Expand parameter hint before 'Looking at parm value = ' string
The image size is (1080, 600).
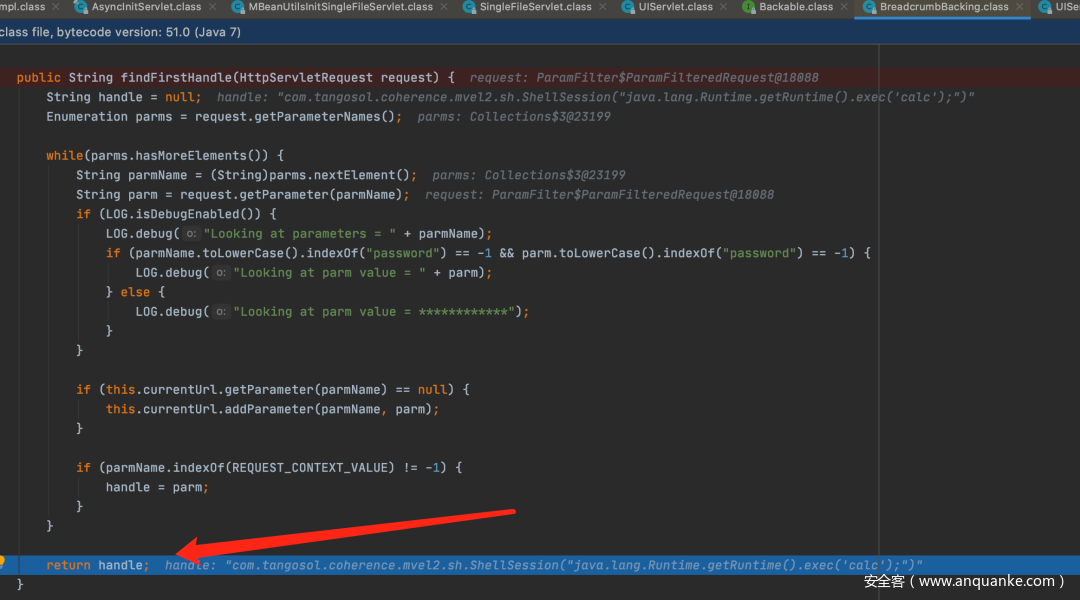[220, 273]
